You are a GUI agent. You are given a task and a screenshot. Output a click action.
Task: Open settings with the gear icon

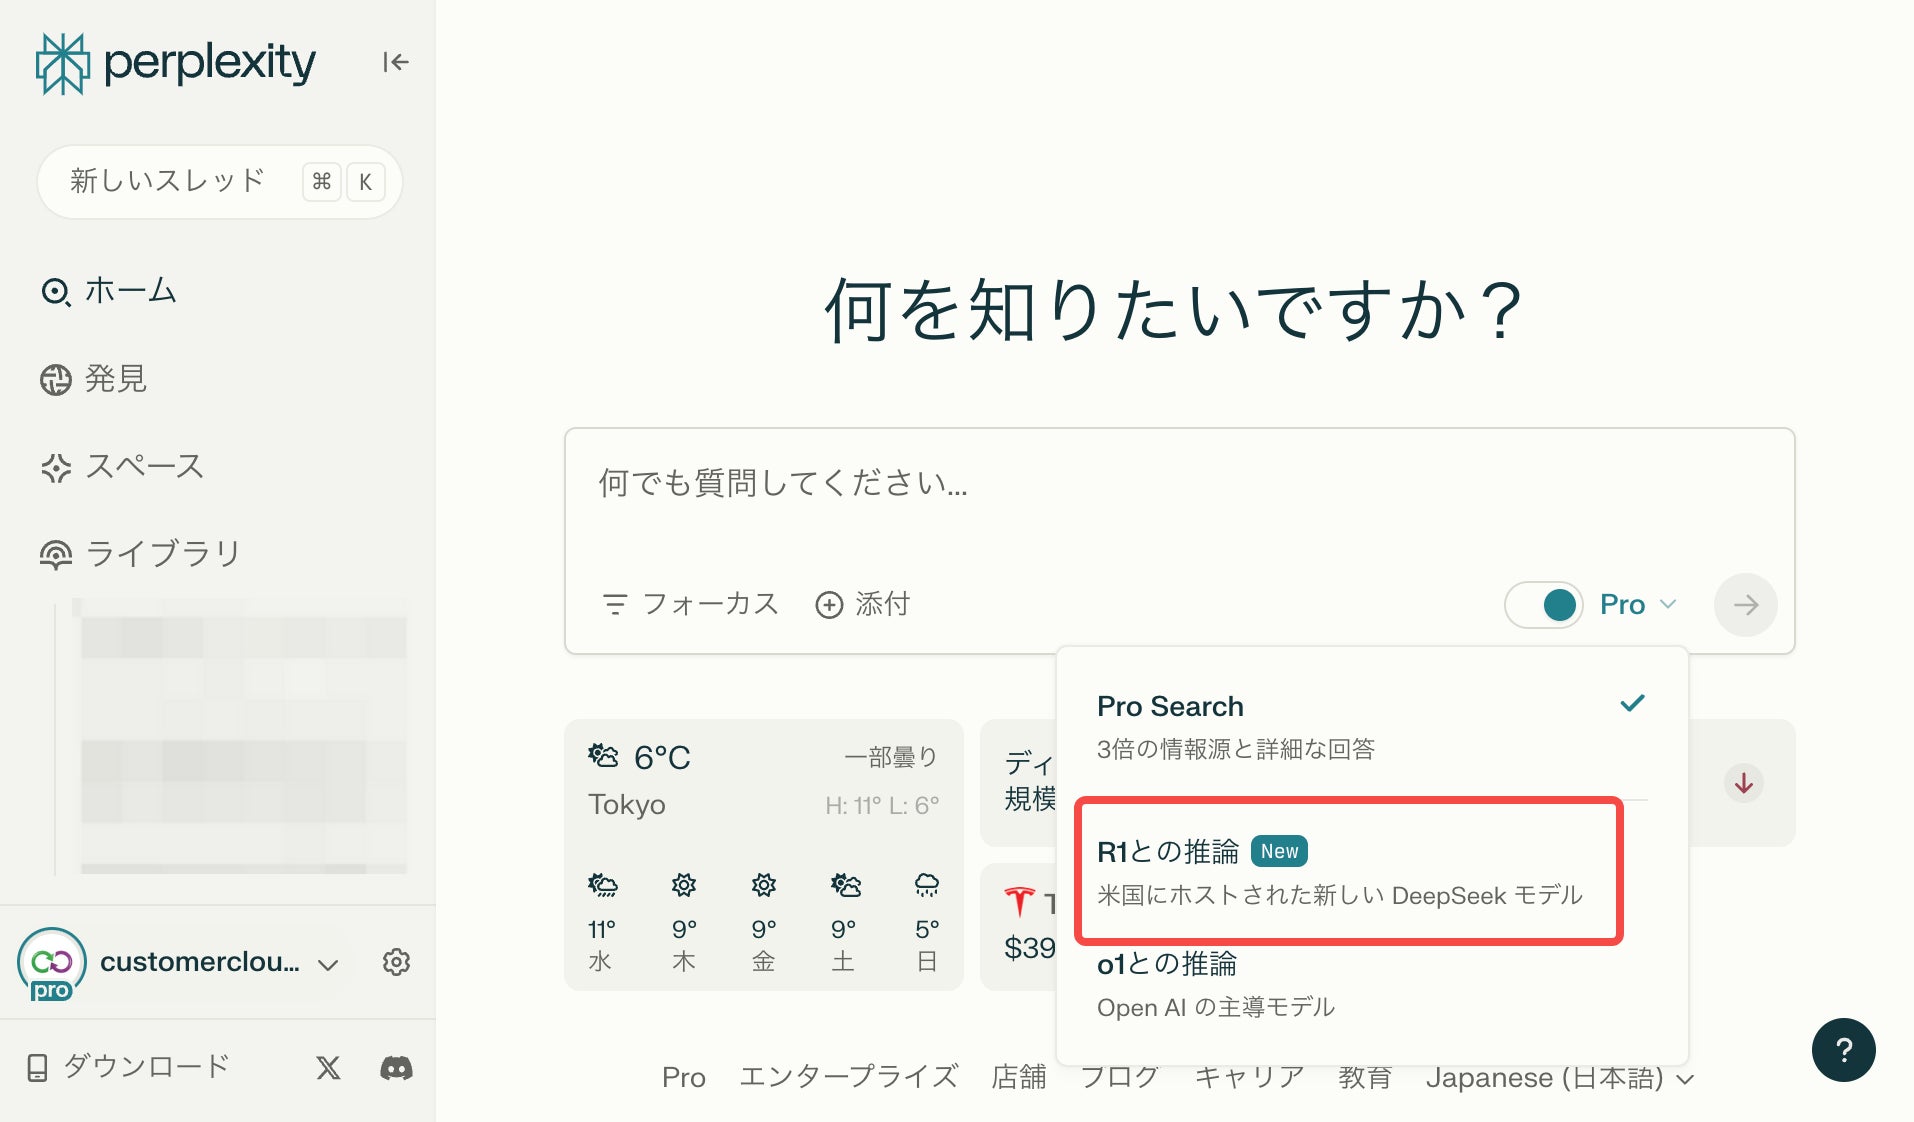(x=396, y=962)
